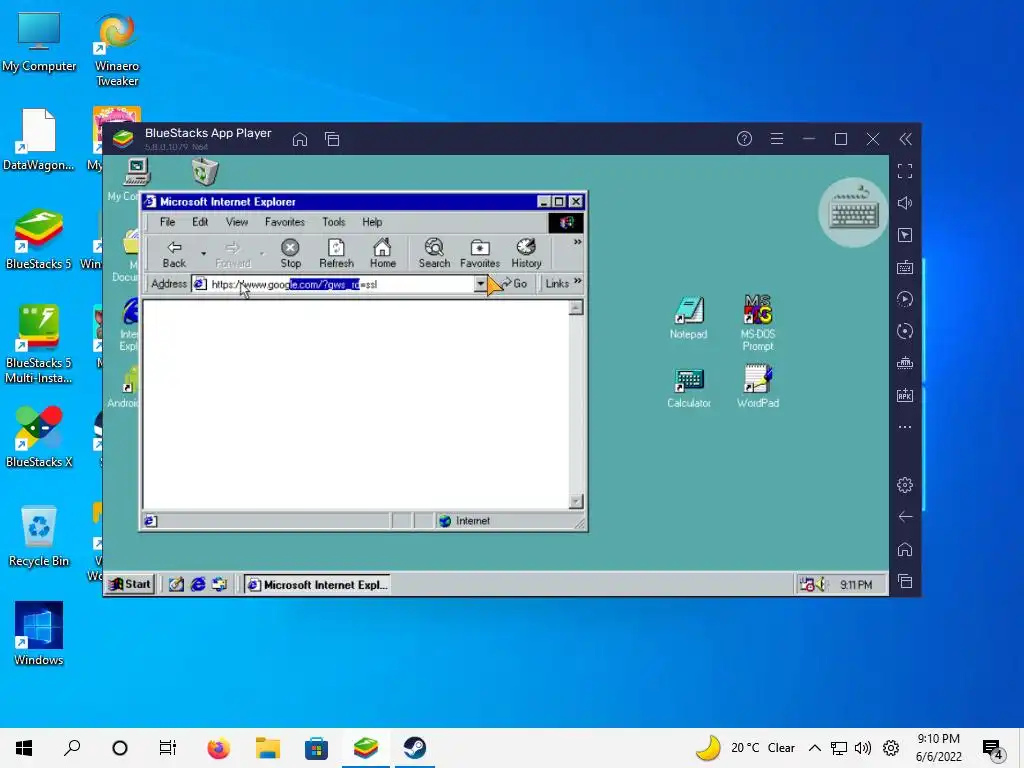
Task: Open BlueStacks X desktop shortcut
Action: pos(39,438)
